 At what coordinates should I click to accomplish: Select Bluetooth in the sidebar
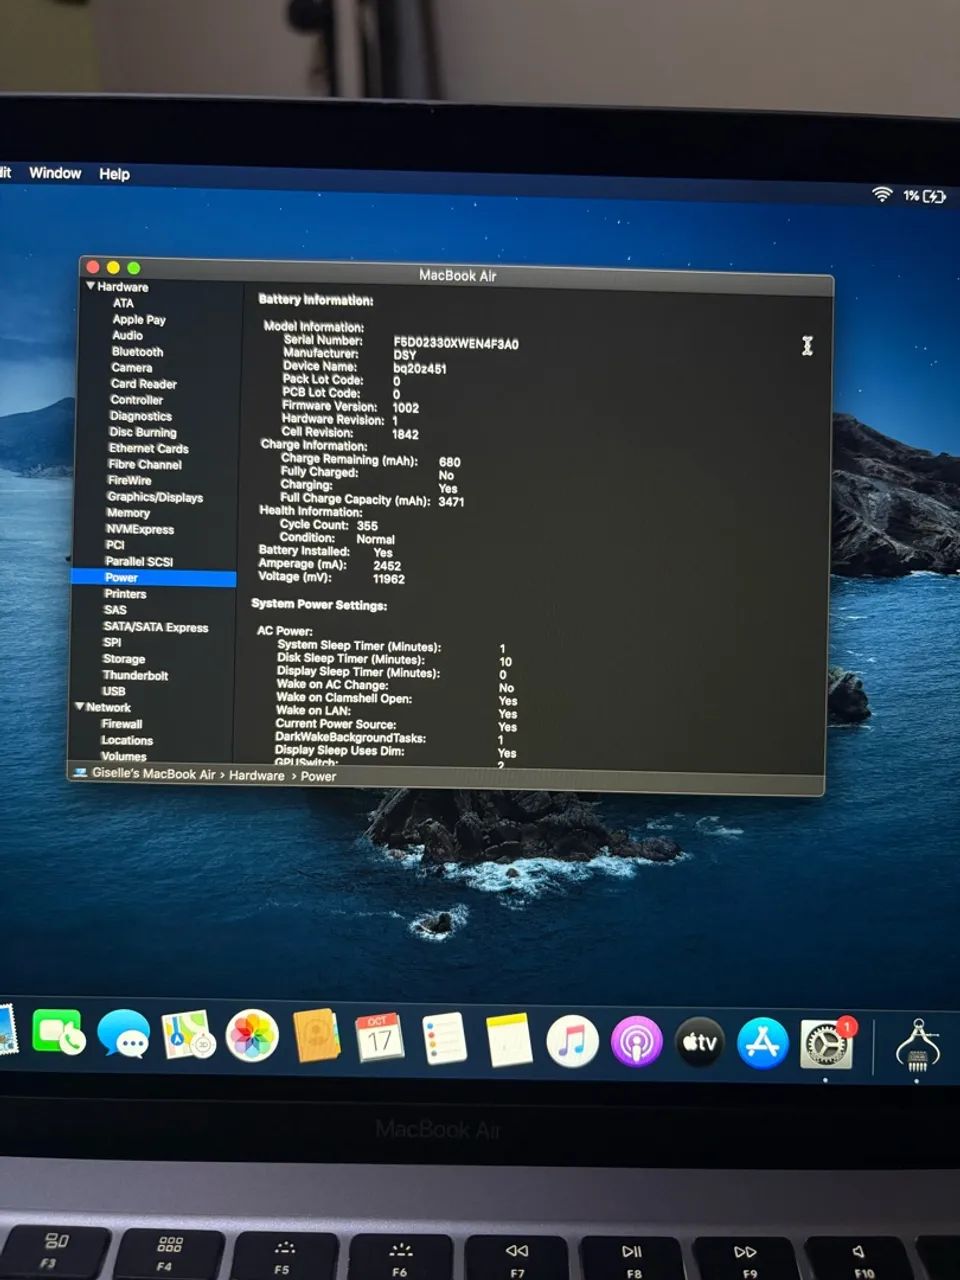click(x=137, y=352)
